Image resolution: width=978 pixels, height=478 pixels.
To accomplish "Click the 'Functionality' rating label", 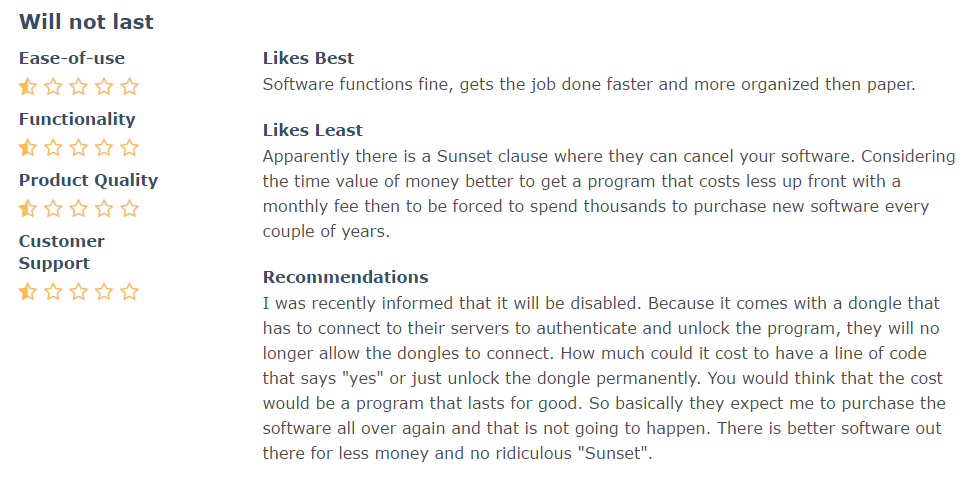I will pos(77,119).
